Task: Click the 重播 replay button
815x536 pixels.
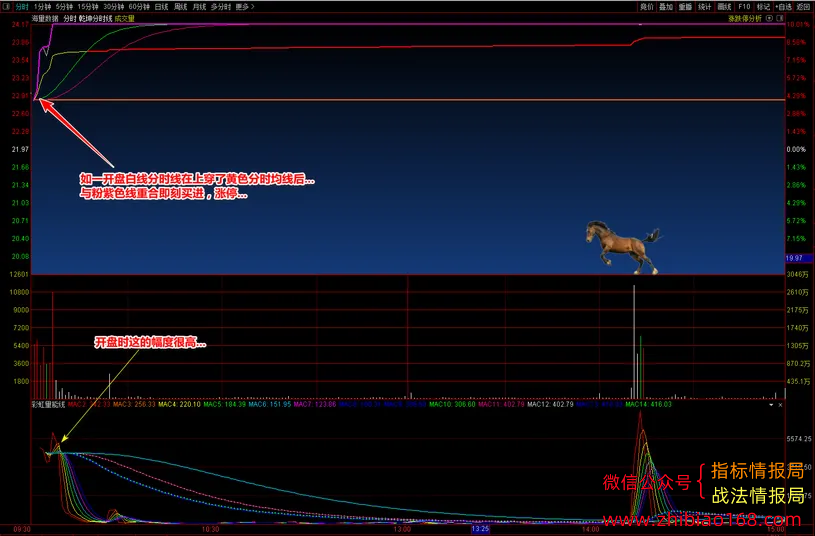Action: (x=685, y=7)
